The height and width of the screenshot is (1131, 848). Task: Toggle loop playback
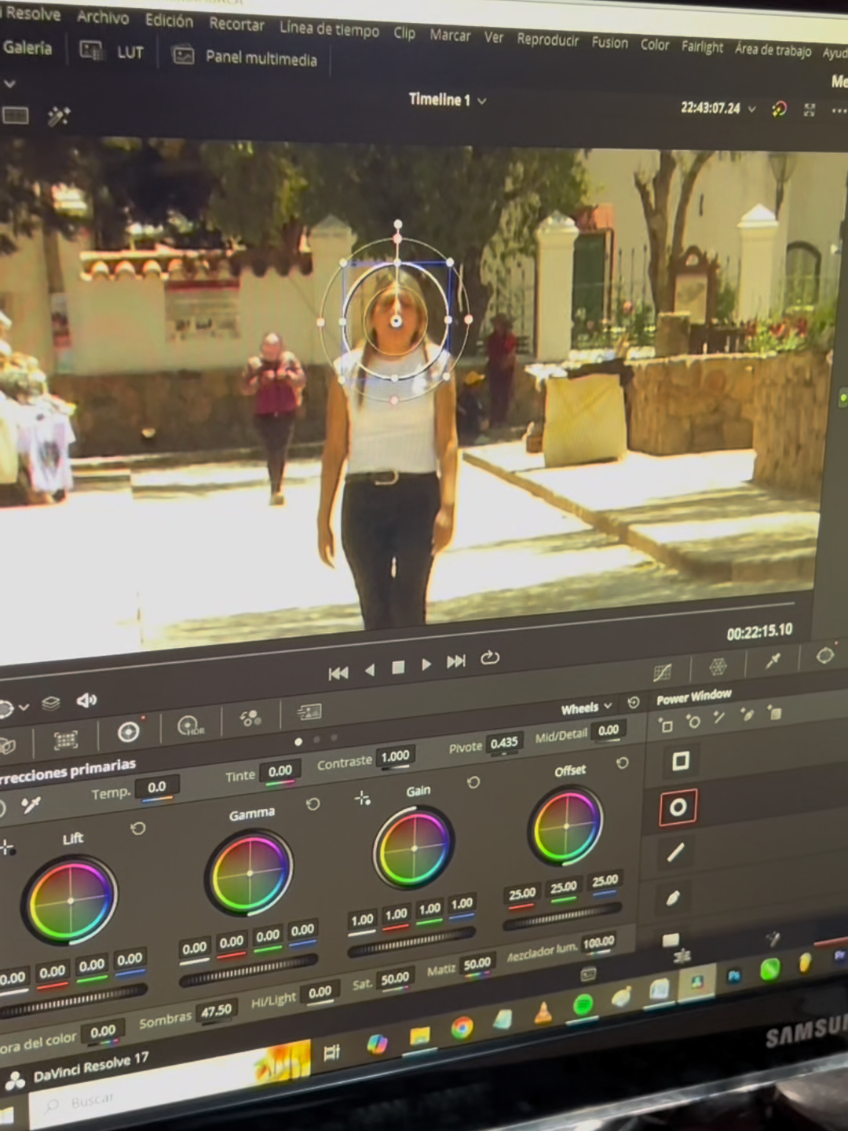(490, 657)
